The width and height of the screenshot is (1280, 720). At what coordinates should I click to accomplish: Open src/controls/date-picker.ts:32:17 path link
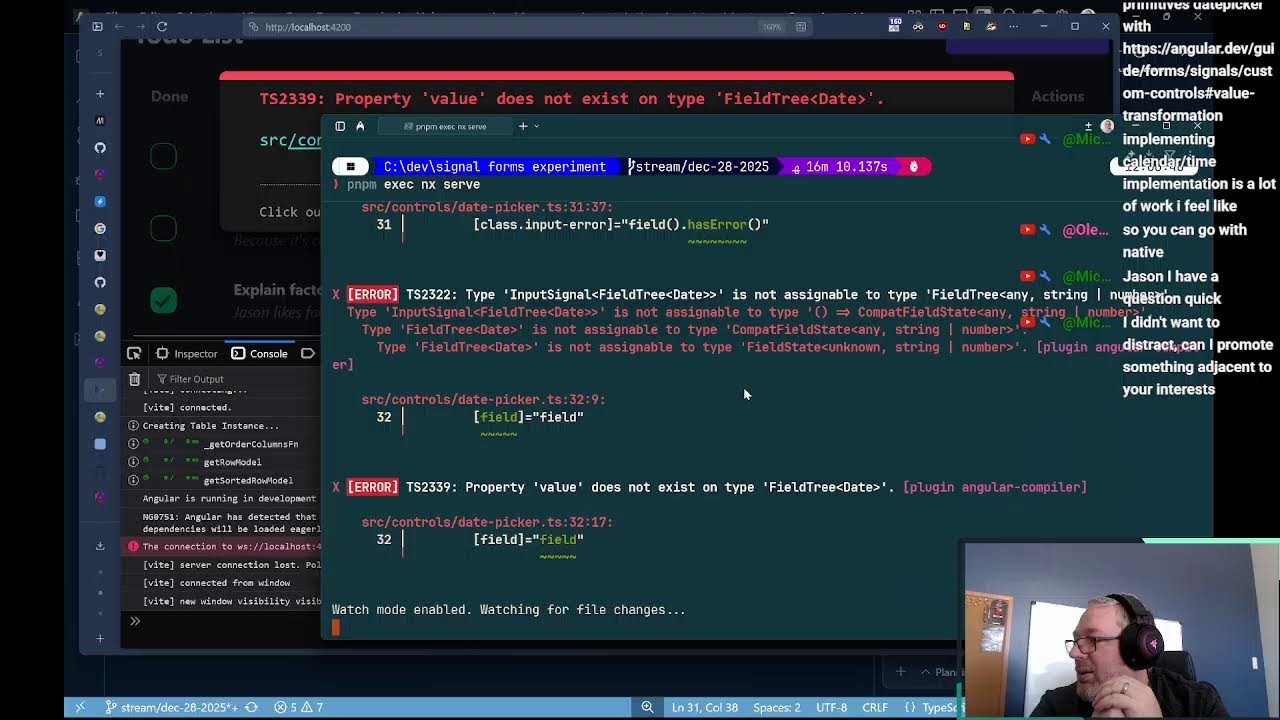(487, 522)
